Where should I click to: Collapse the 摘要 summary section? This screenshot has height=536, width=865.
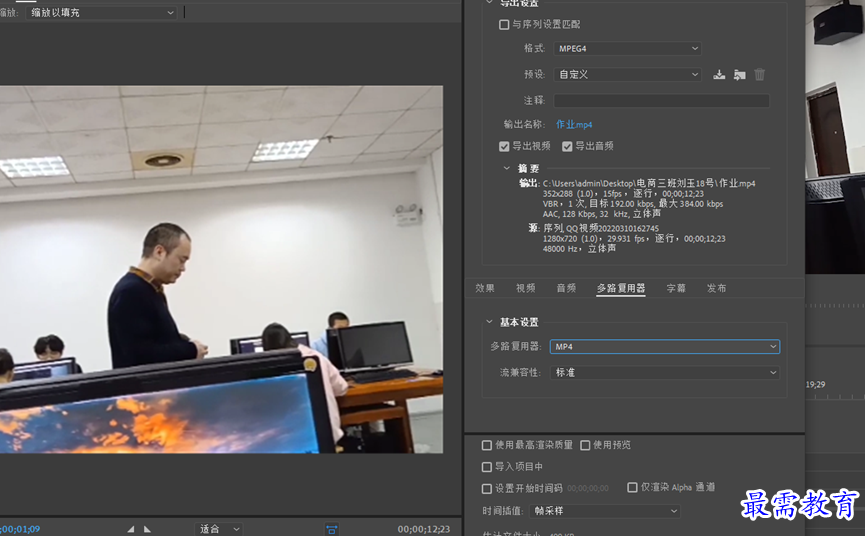pos(506,168)
